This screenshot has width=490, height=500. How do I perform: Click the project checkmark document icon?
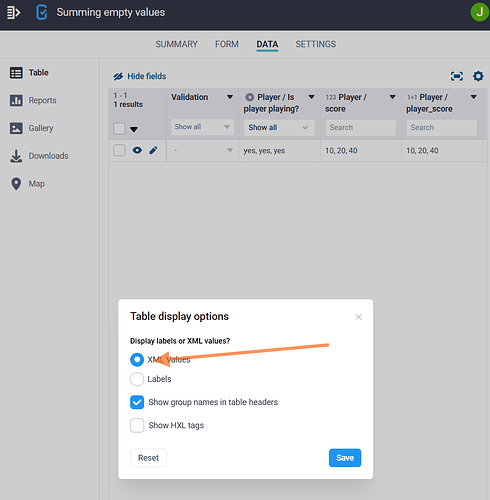click(x=42, y=12)
